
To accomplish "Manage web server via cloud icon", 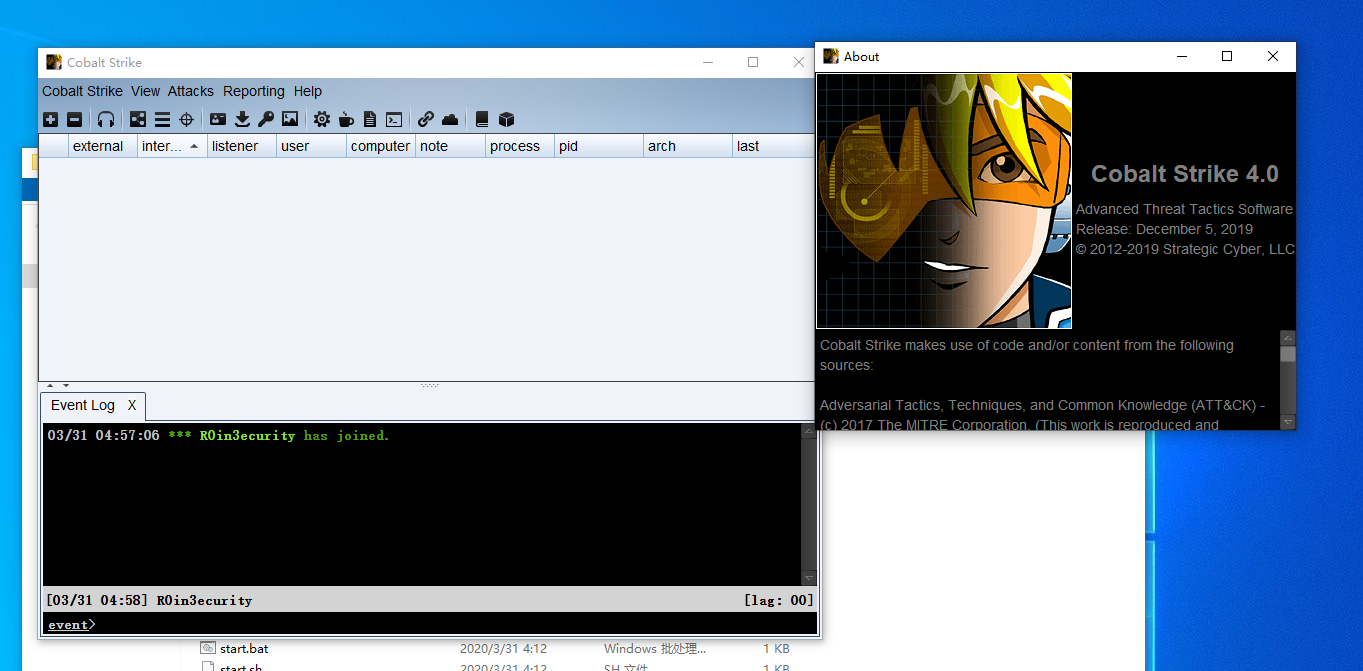I will tap(450, 120).
